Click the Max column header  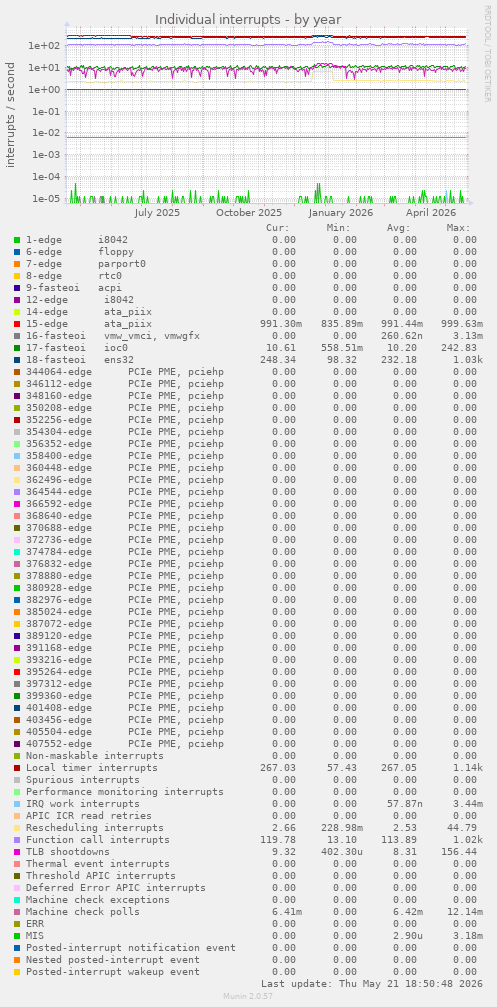[x=458, y=227]
